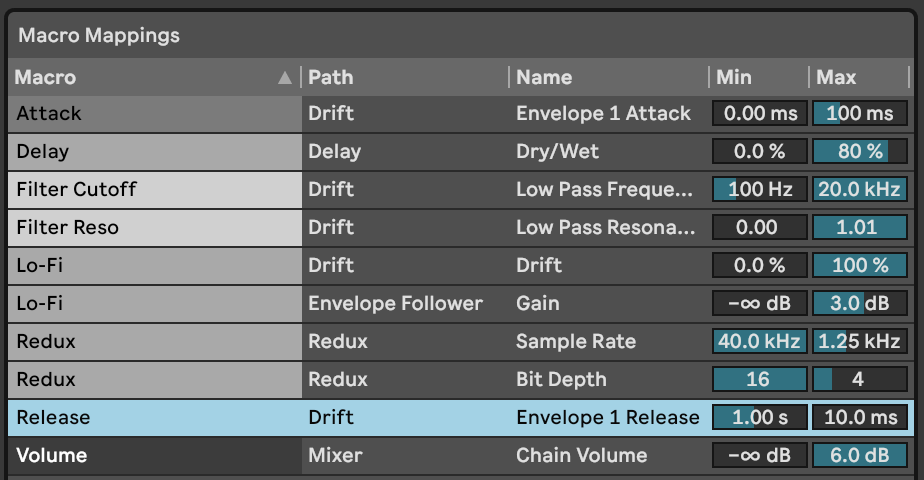
Task: Click the Low Pass Frequency 100 Hz Min
Action: click(x=760, y=190)
